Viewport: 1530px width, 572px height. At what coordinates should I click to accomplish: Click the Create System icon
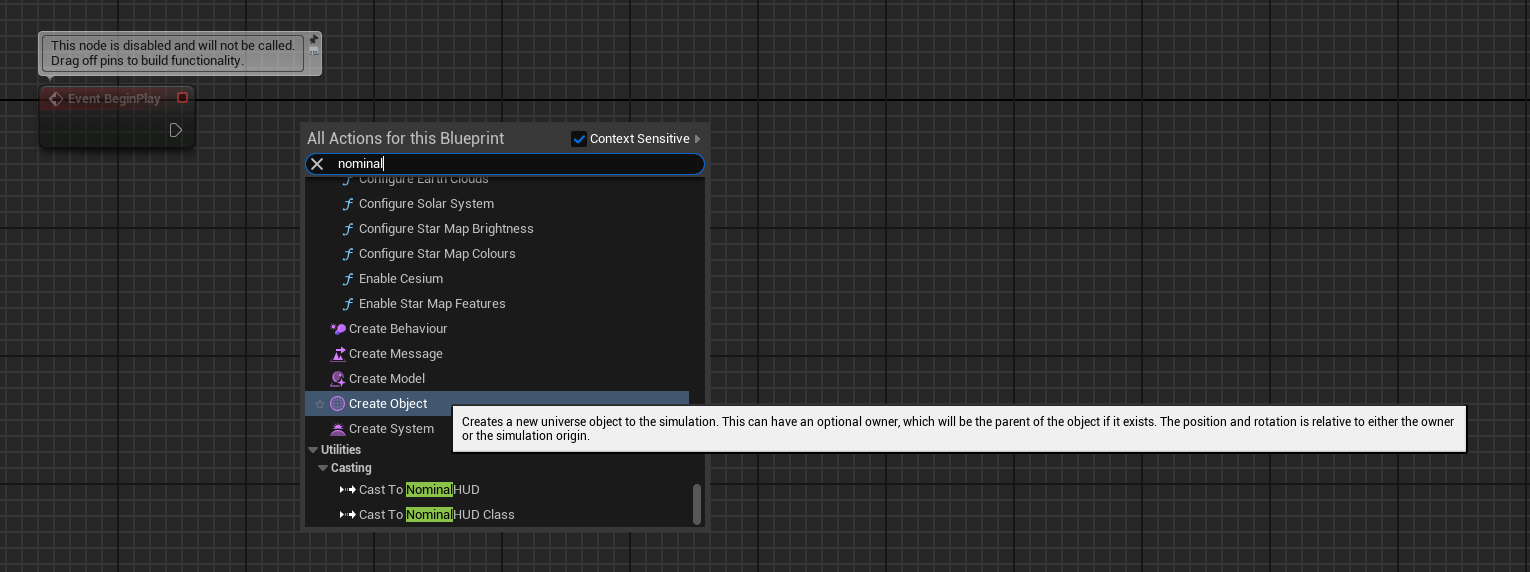338,429
